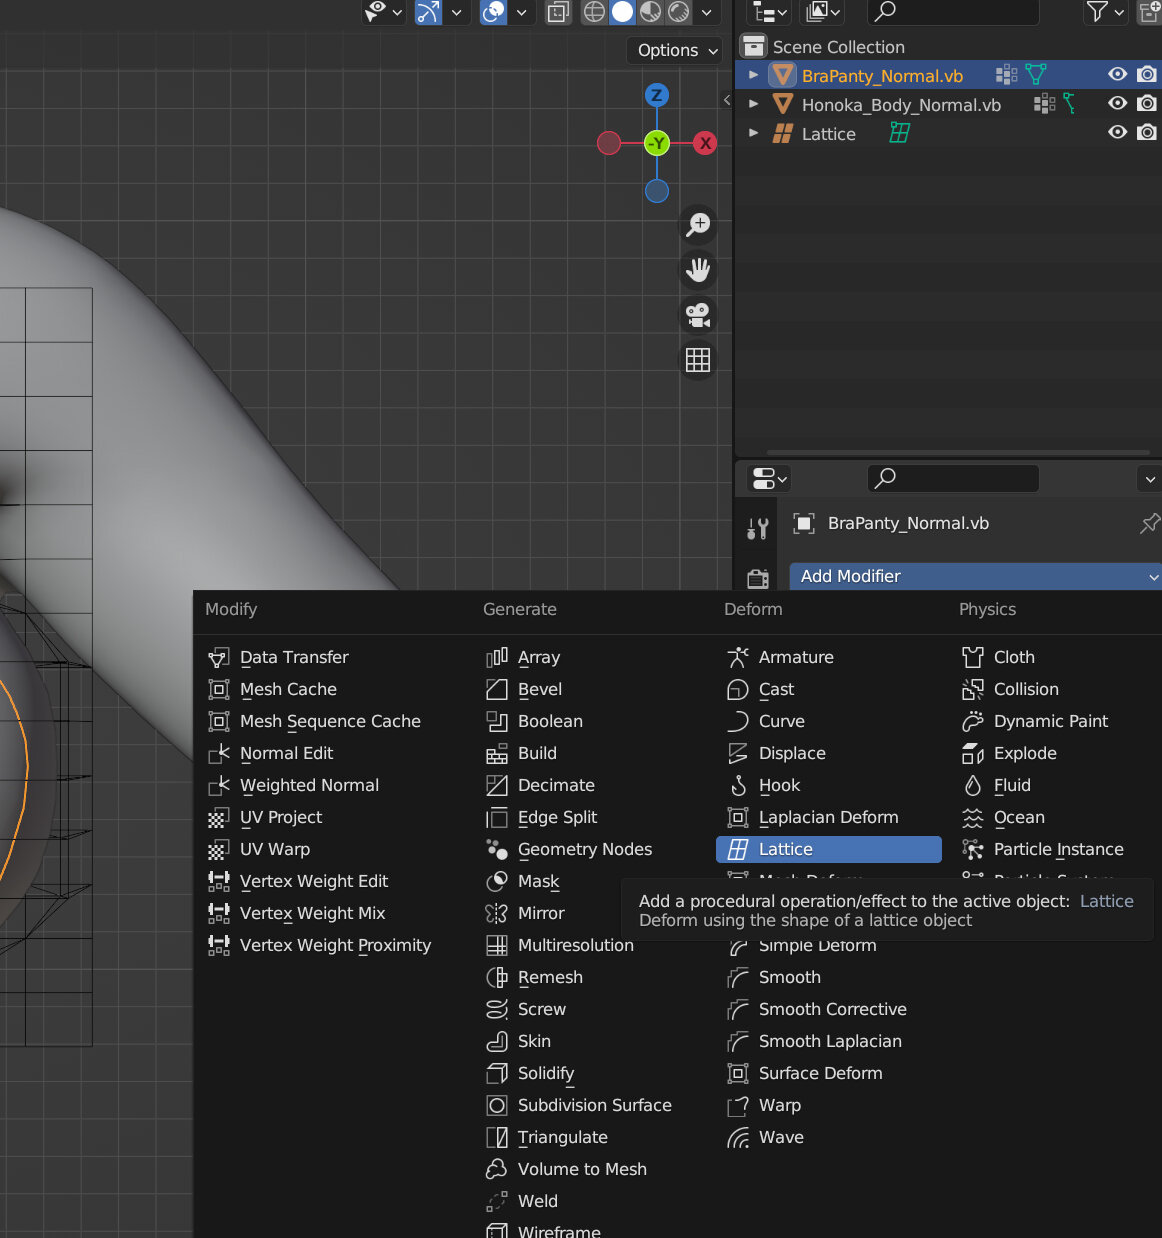Click the red X axis gizmo handle
This screenshot has width=1162, height=1238.
pyautogui.click(x=706, y=143)
